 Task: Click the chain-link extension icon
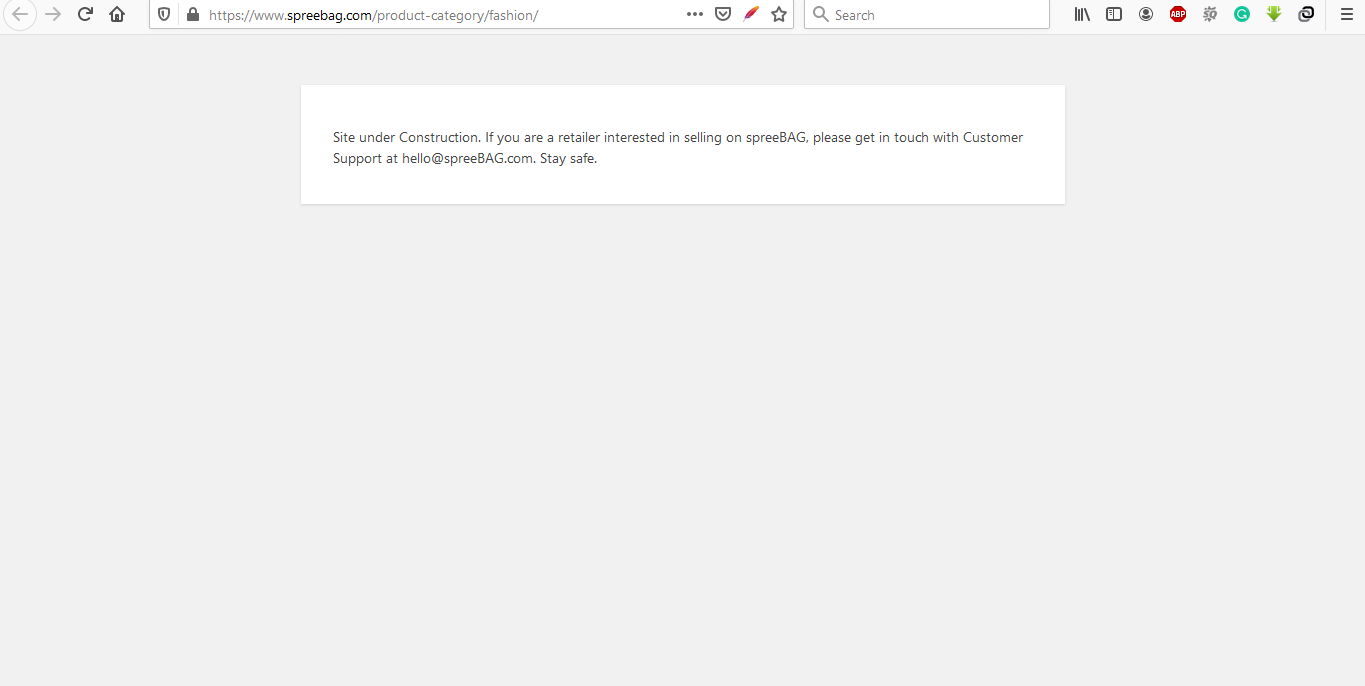[1306, 14]
